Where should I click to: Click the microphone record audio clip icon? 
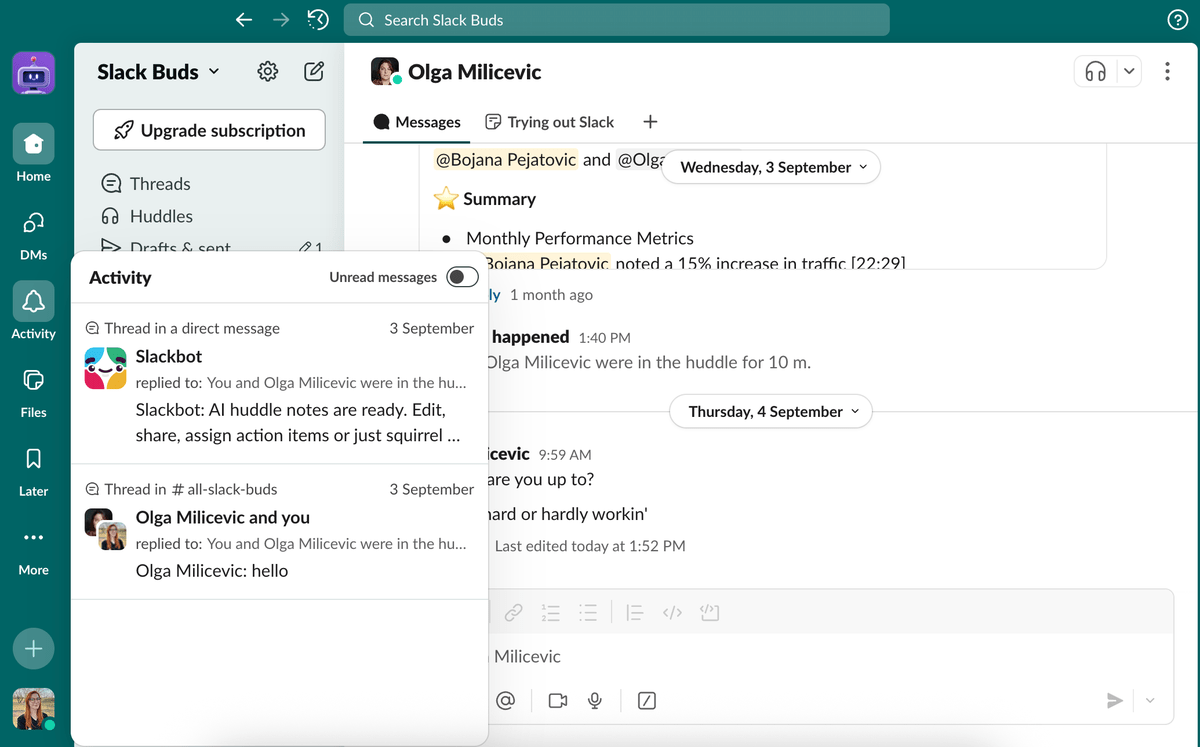coord(595,701)
